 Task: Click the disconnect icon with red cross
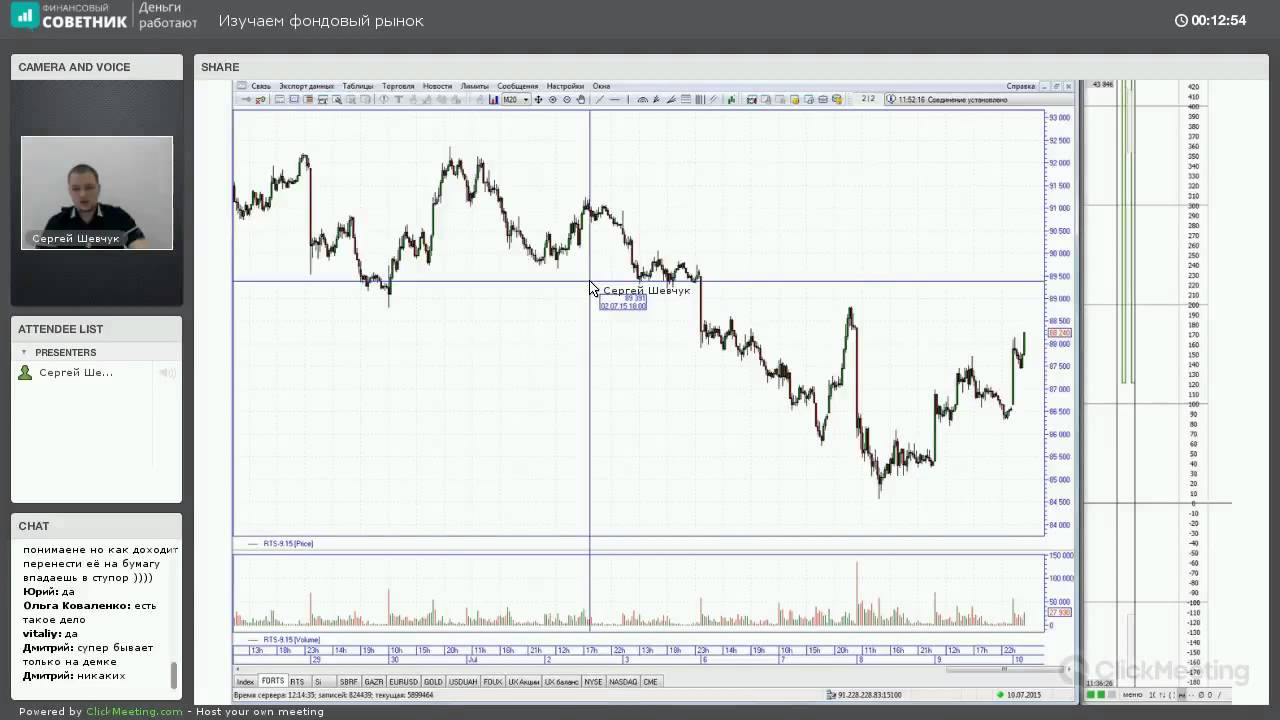click(x=260, y=99)
